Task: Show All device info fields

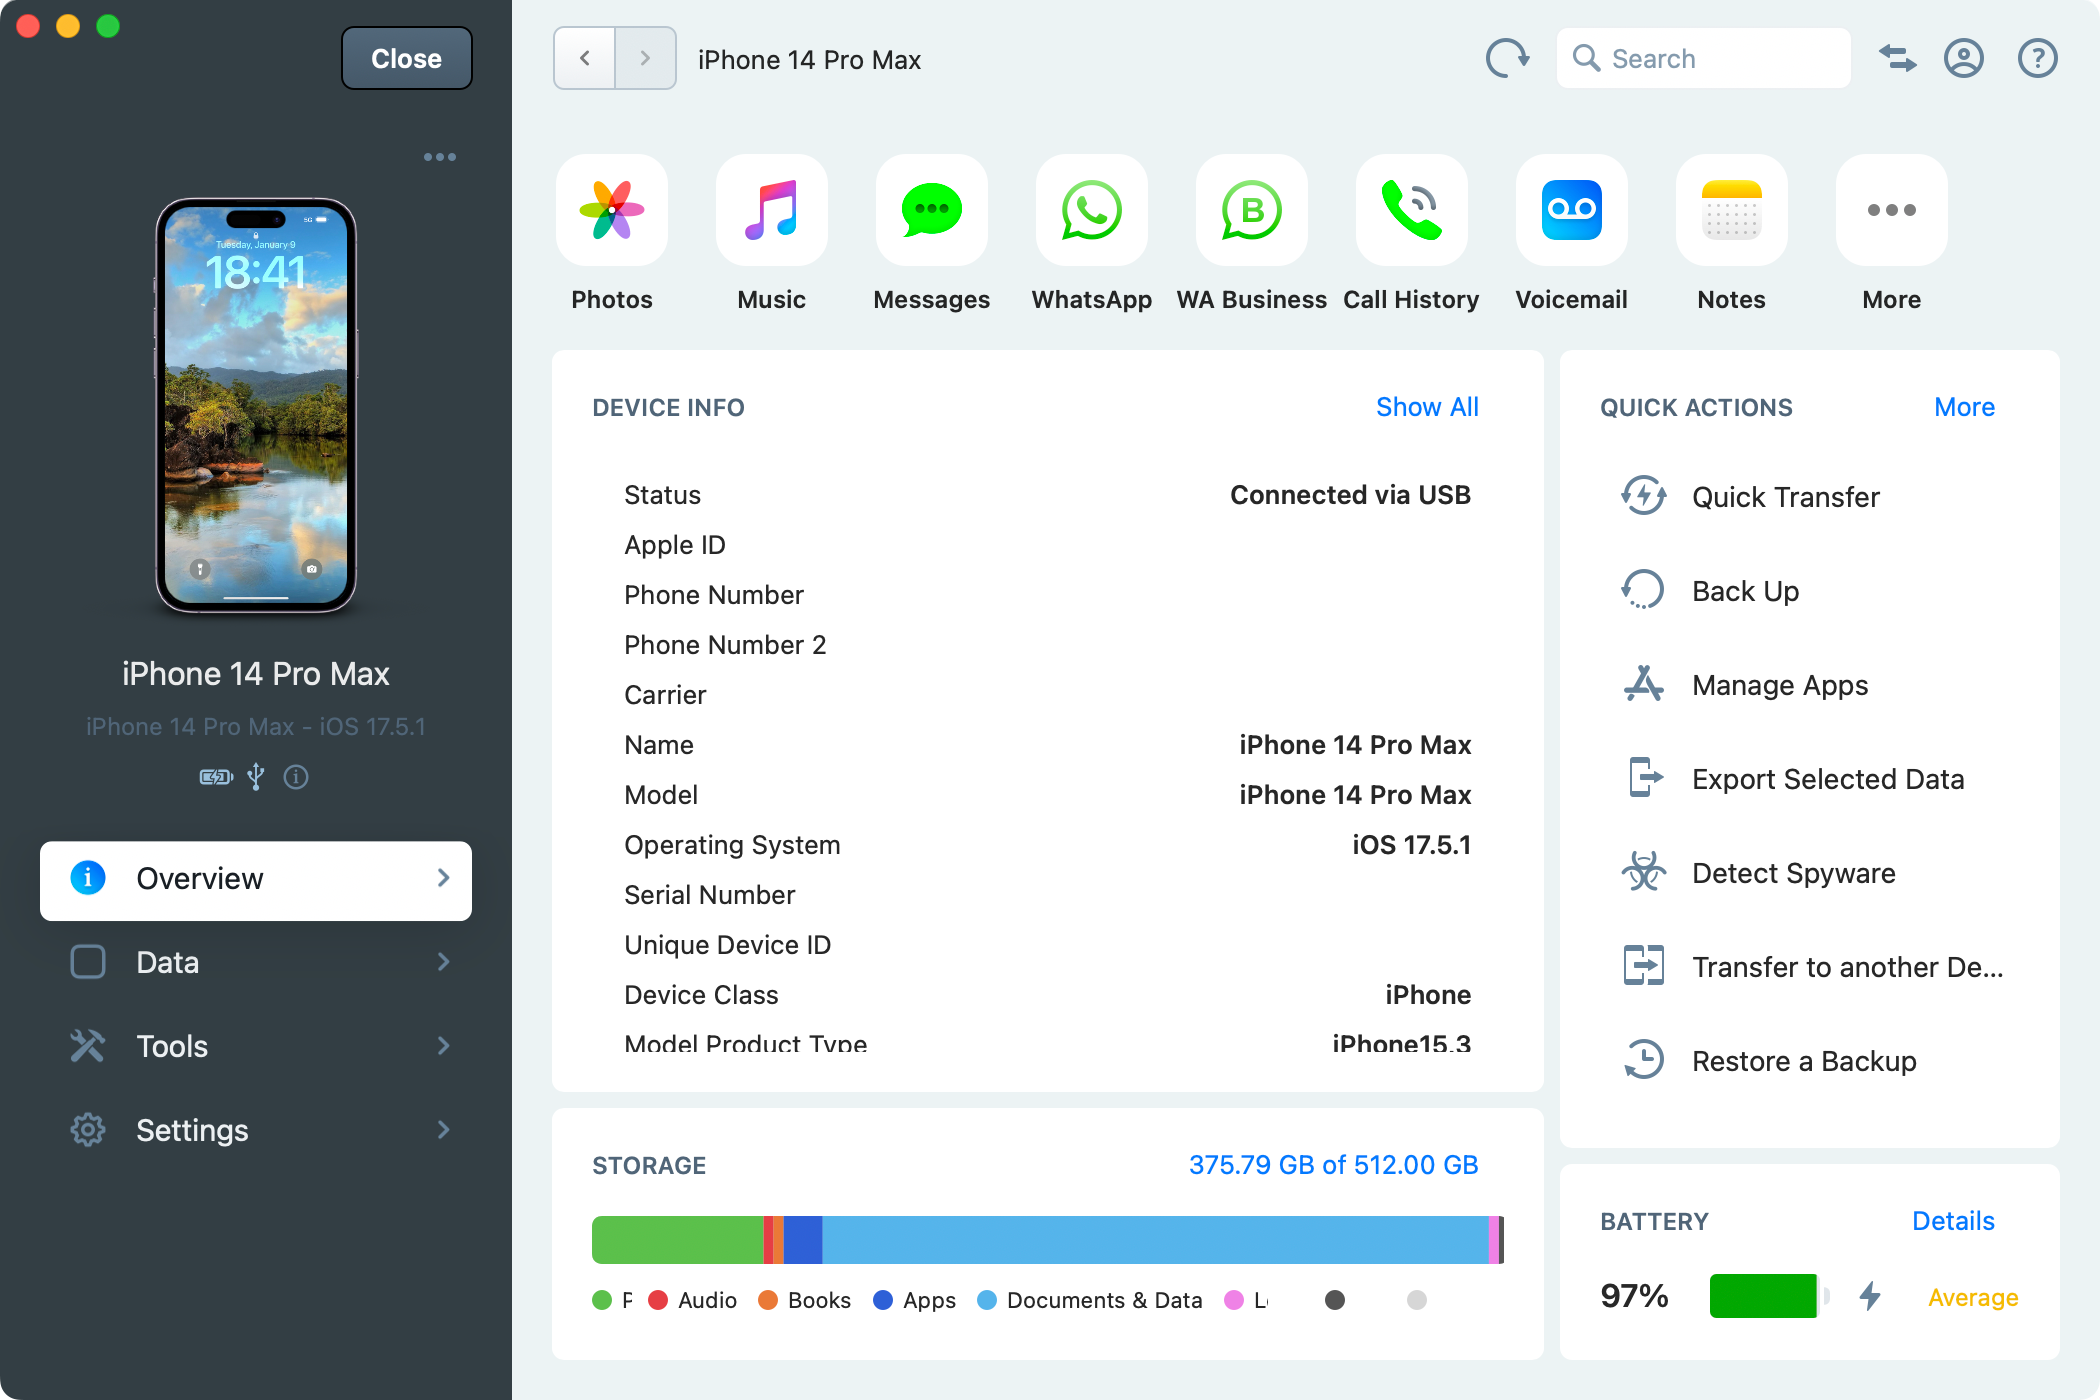Action: (x=1425, y=408)
